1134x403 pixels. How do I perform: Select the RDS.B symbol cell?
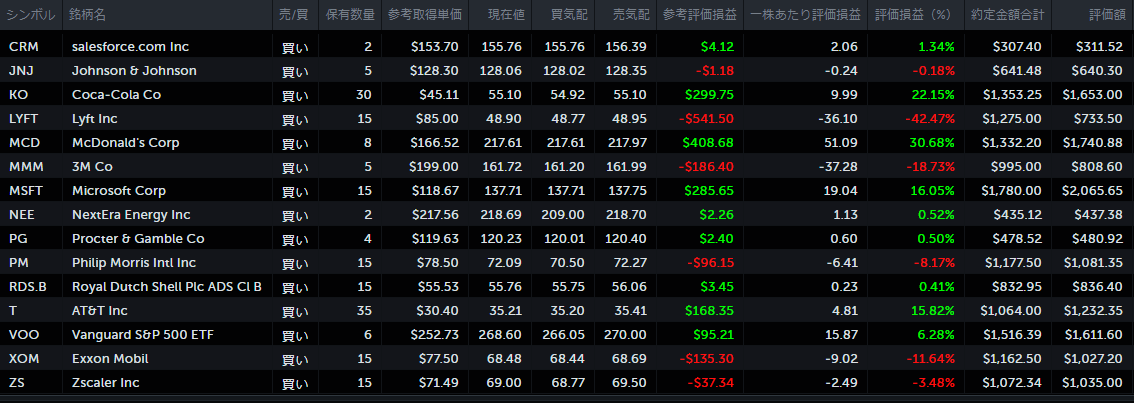27,287
